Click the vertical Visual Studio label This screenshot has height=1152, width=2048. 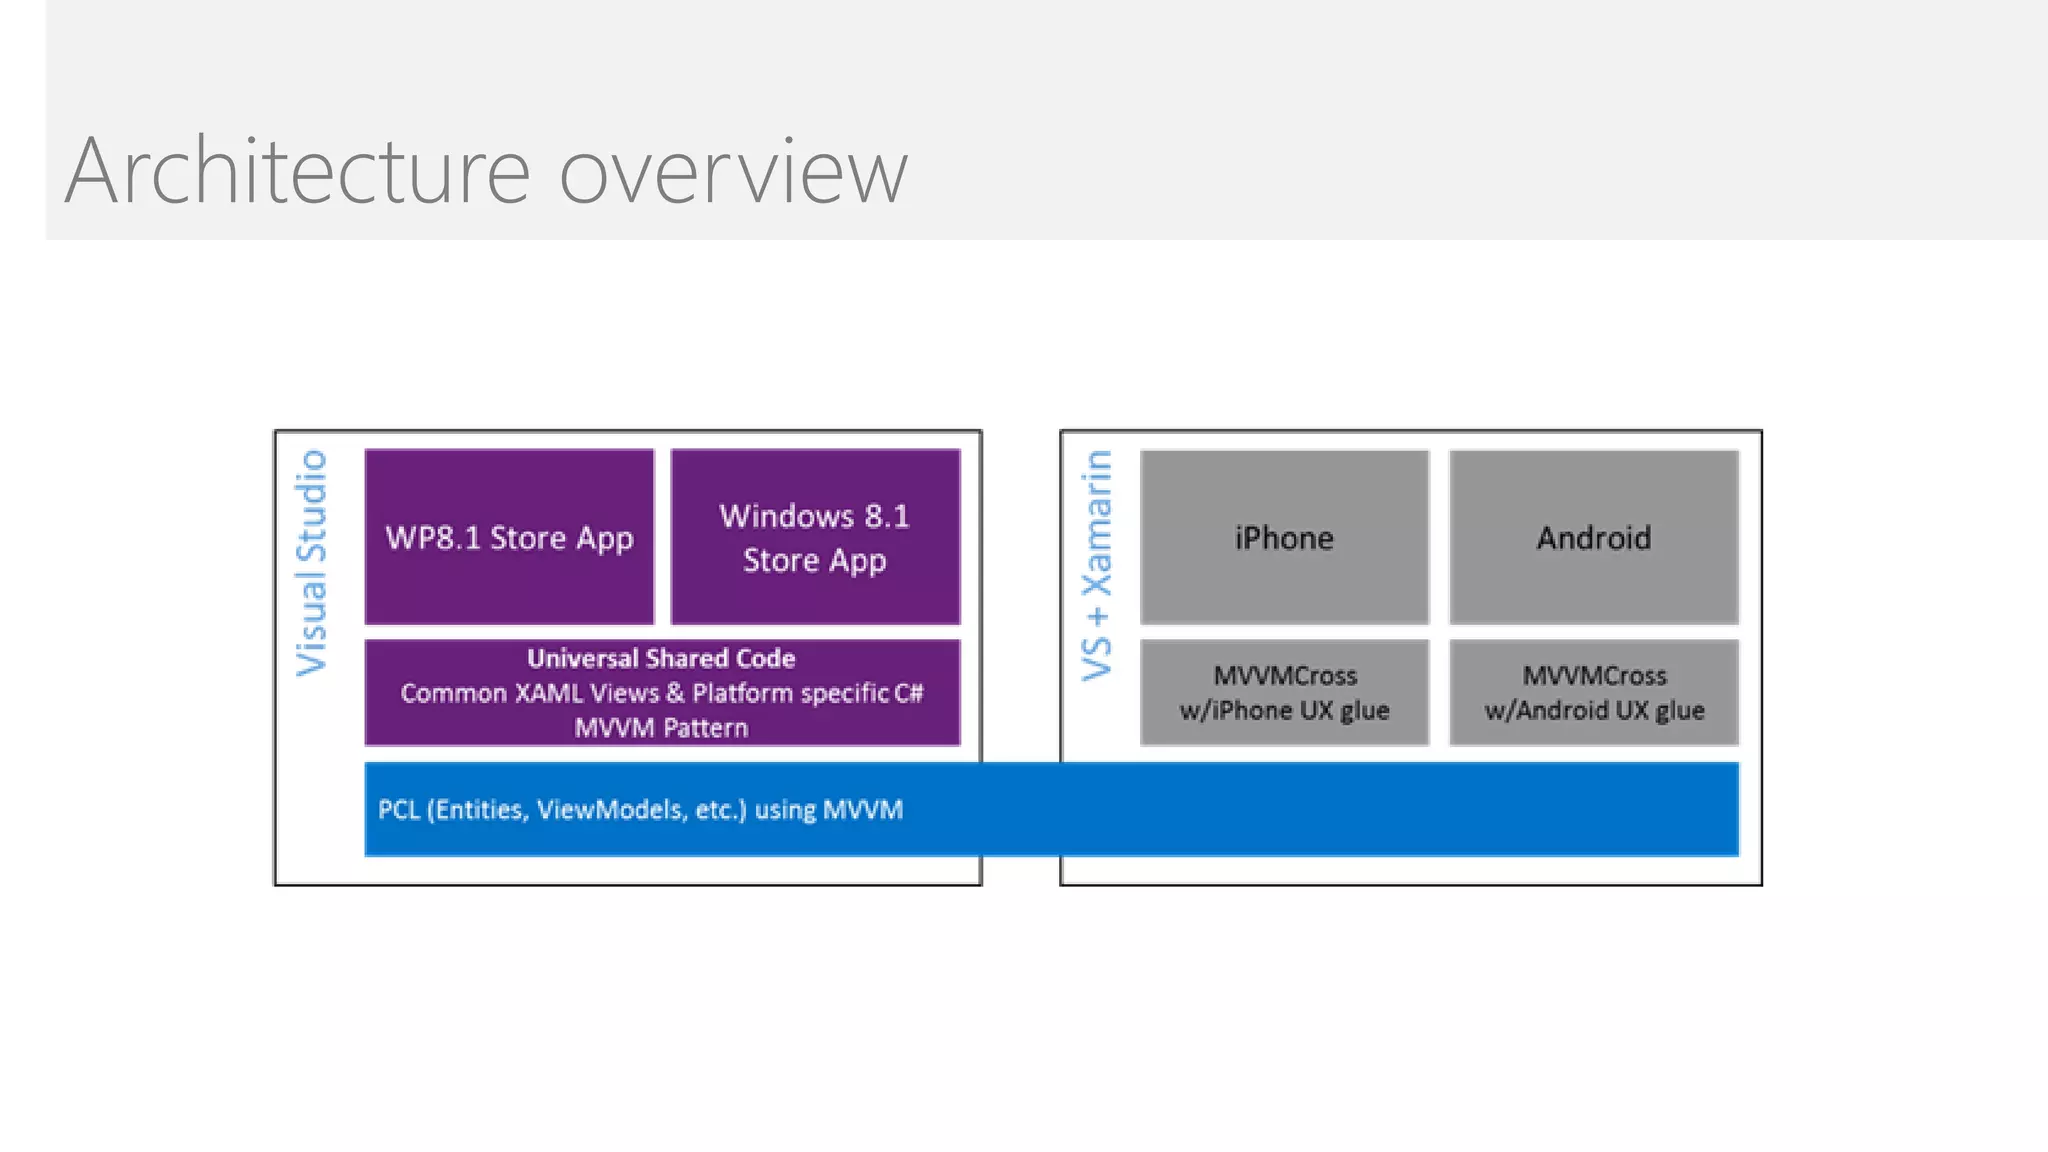pyautogui.click(x=312, y=563)
